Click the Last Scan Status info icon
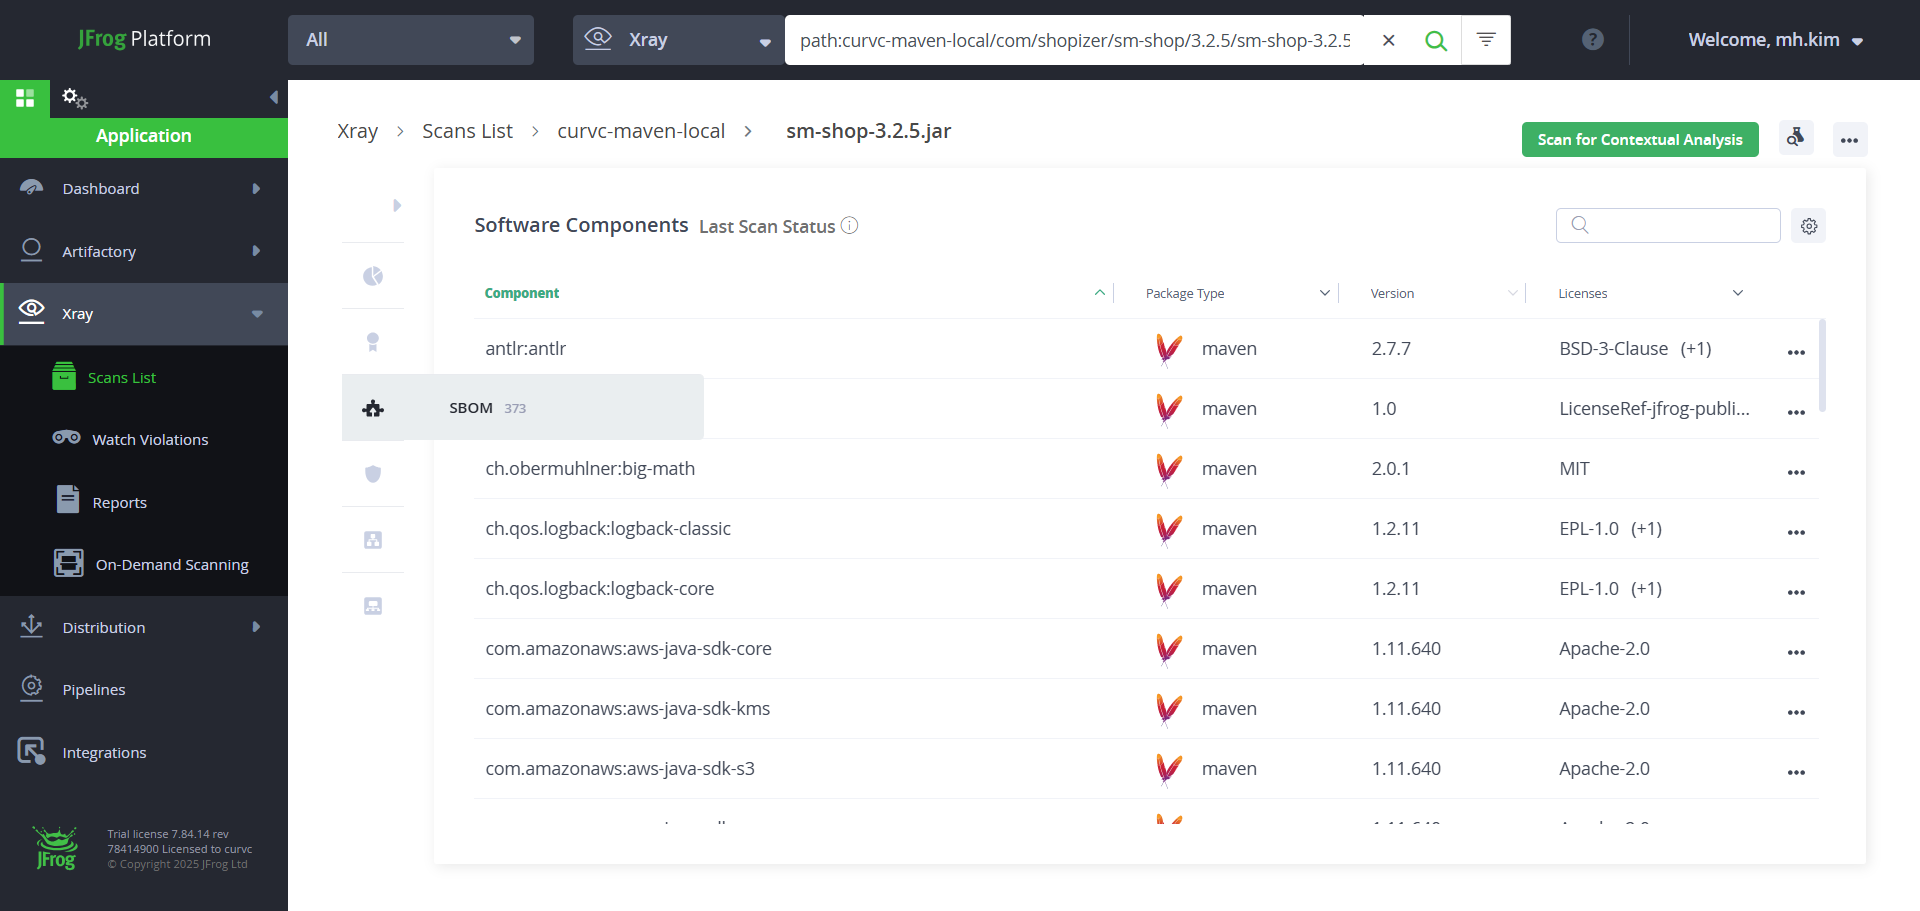The width and height of the screenshot is (1920, 911). 849,226
